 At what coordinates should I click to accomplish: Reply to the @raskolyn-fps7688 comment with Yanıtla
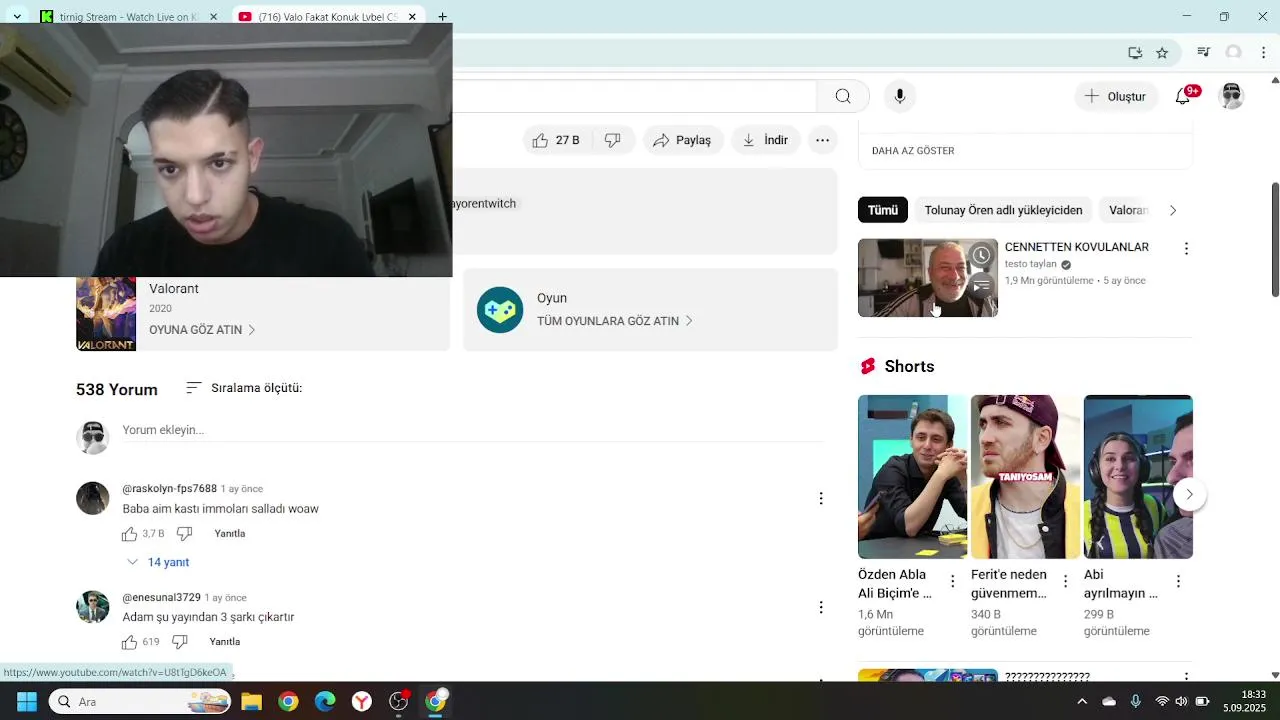[x=230, y=534]
